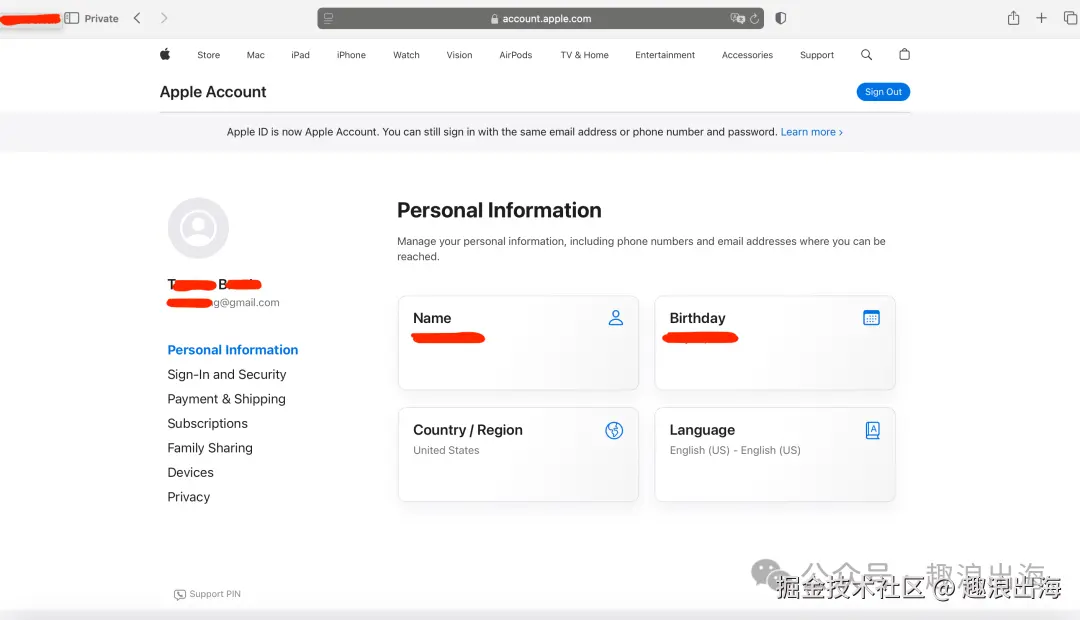The height and width of the screenshot is (620, 1080).
Task: Open the Support menu
Action: click(x=817, y=55)
